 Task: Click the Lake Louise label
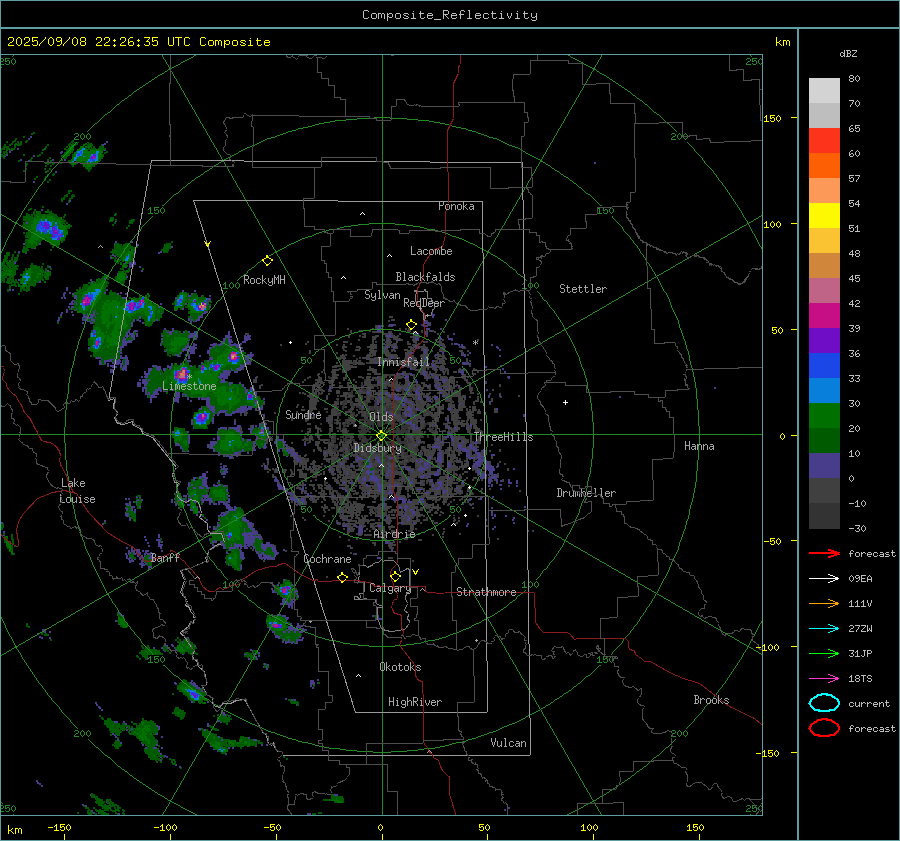77,491
